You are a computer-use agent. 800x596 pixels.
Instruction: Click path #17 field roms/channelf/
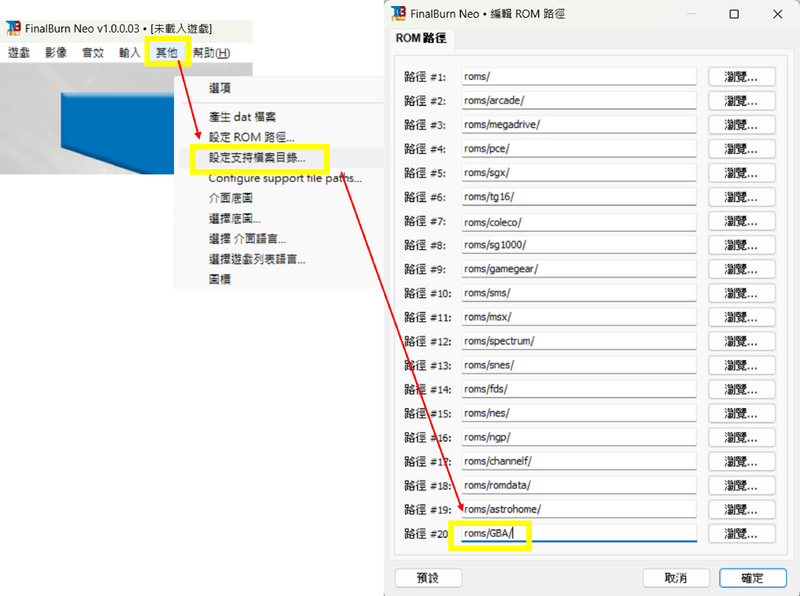(579, 461)
